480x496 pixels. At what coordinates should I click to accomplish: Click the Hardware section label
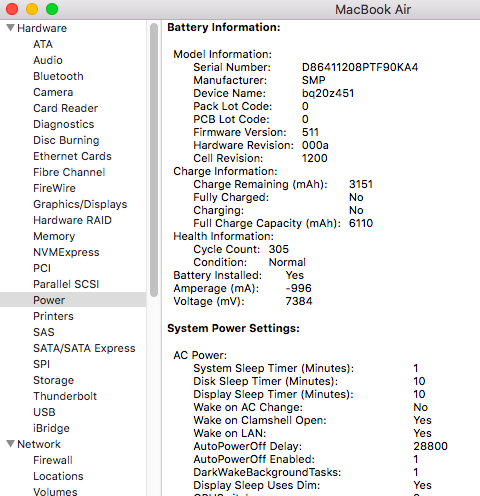(x=42, y=28)
